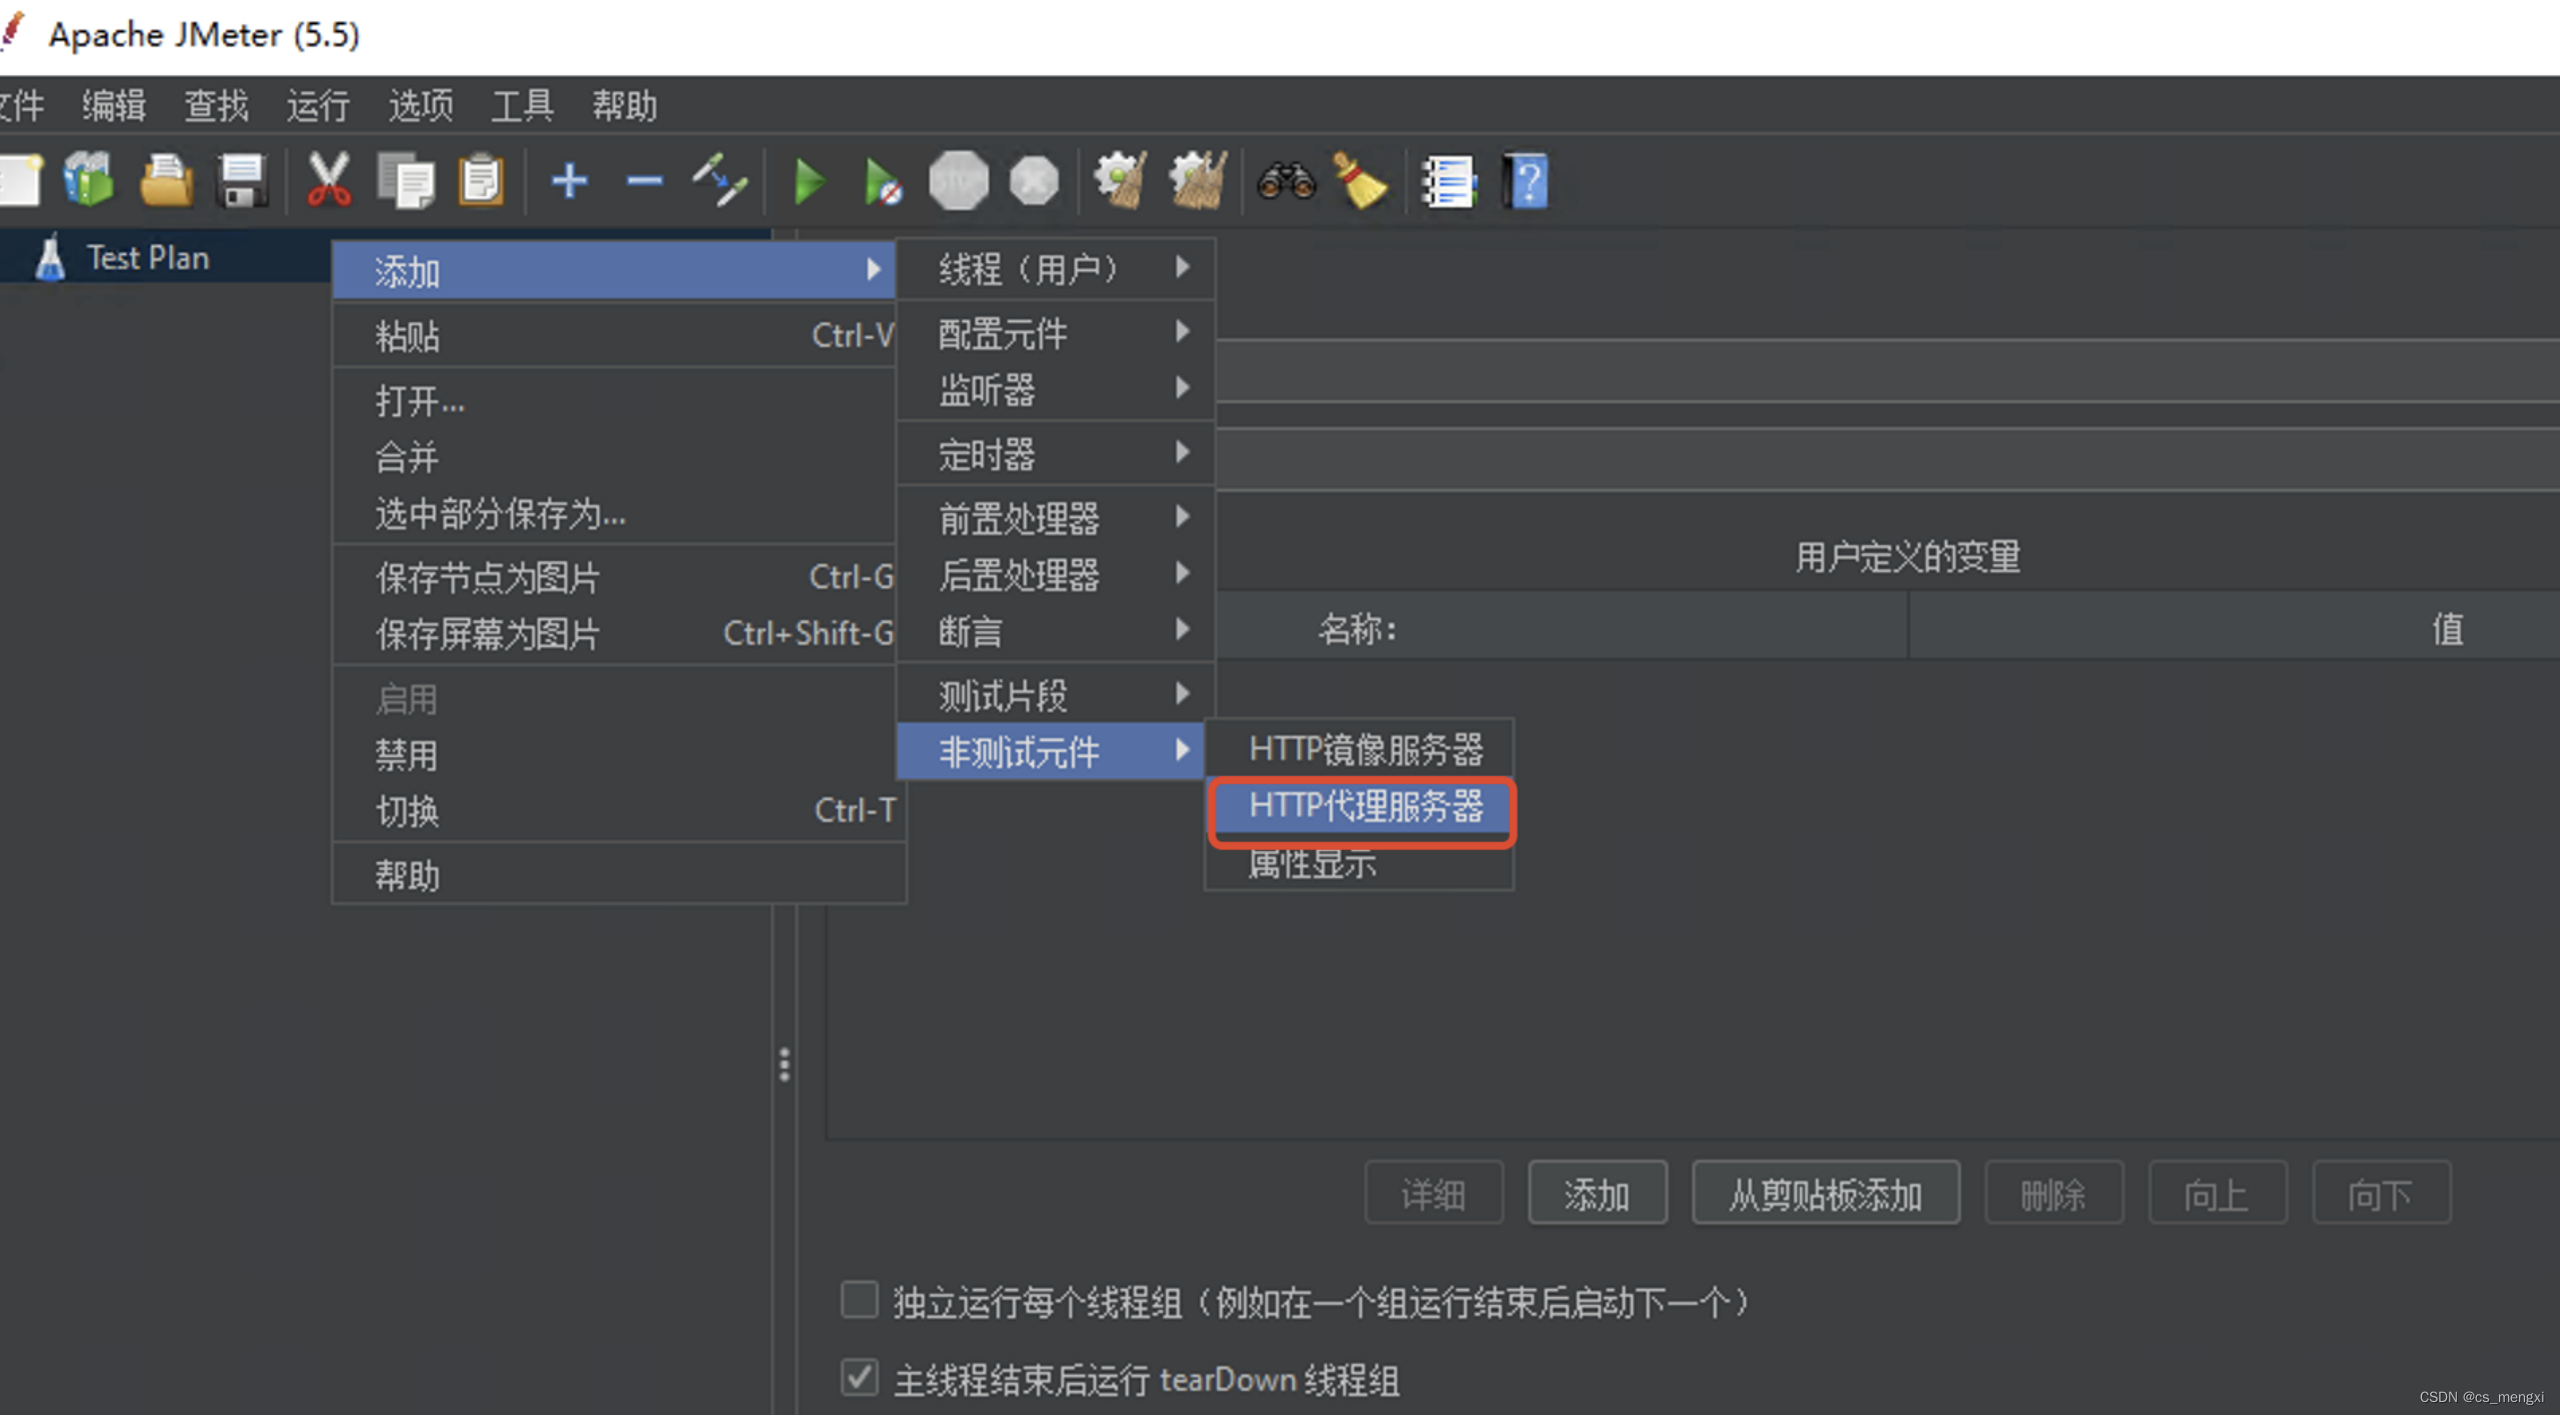Choose 保存屏幕为图片 menu entry

(614, 633)
